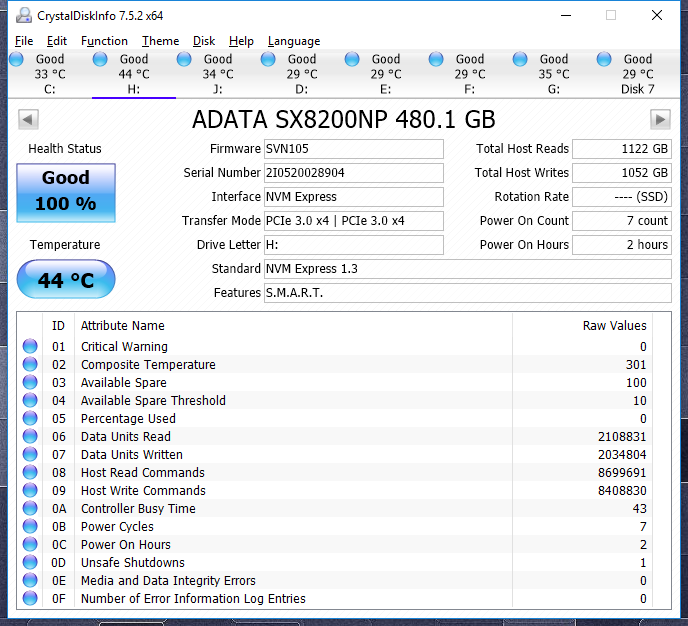Image resolution: width=688 pixels, height=626 pixels.
Task: Click status orb beside Percentage Used row
Action: (x=31, y=419)
